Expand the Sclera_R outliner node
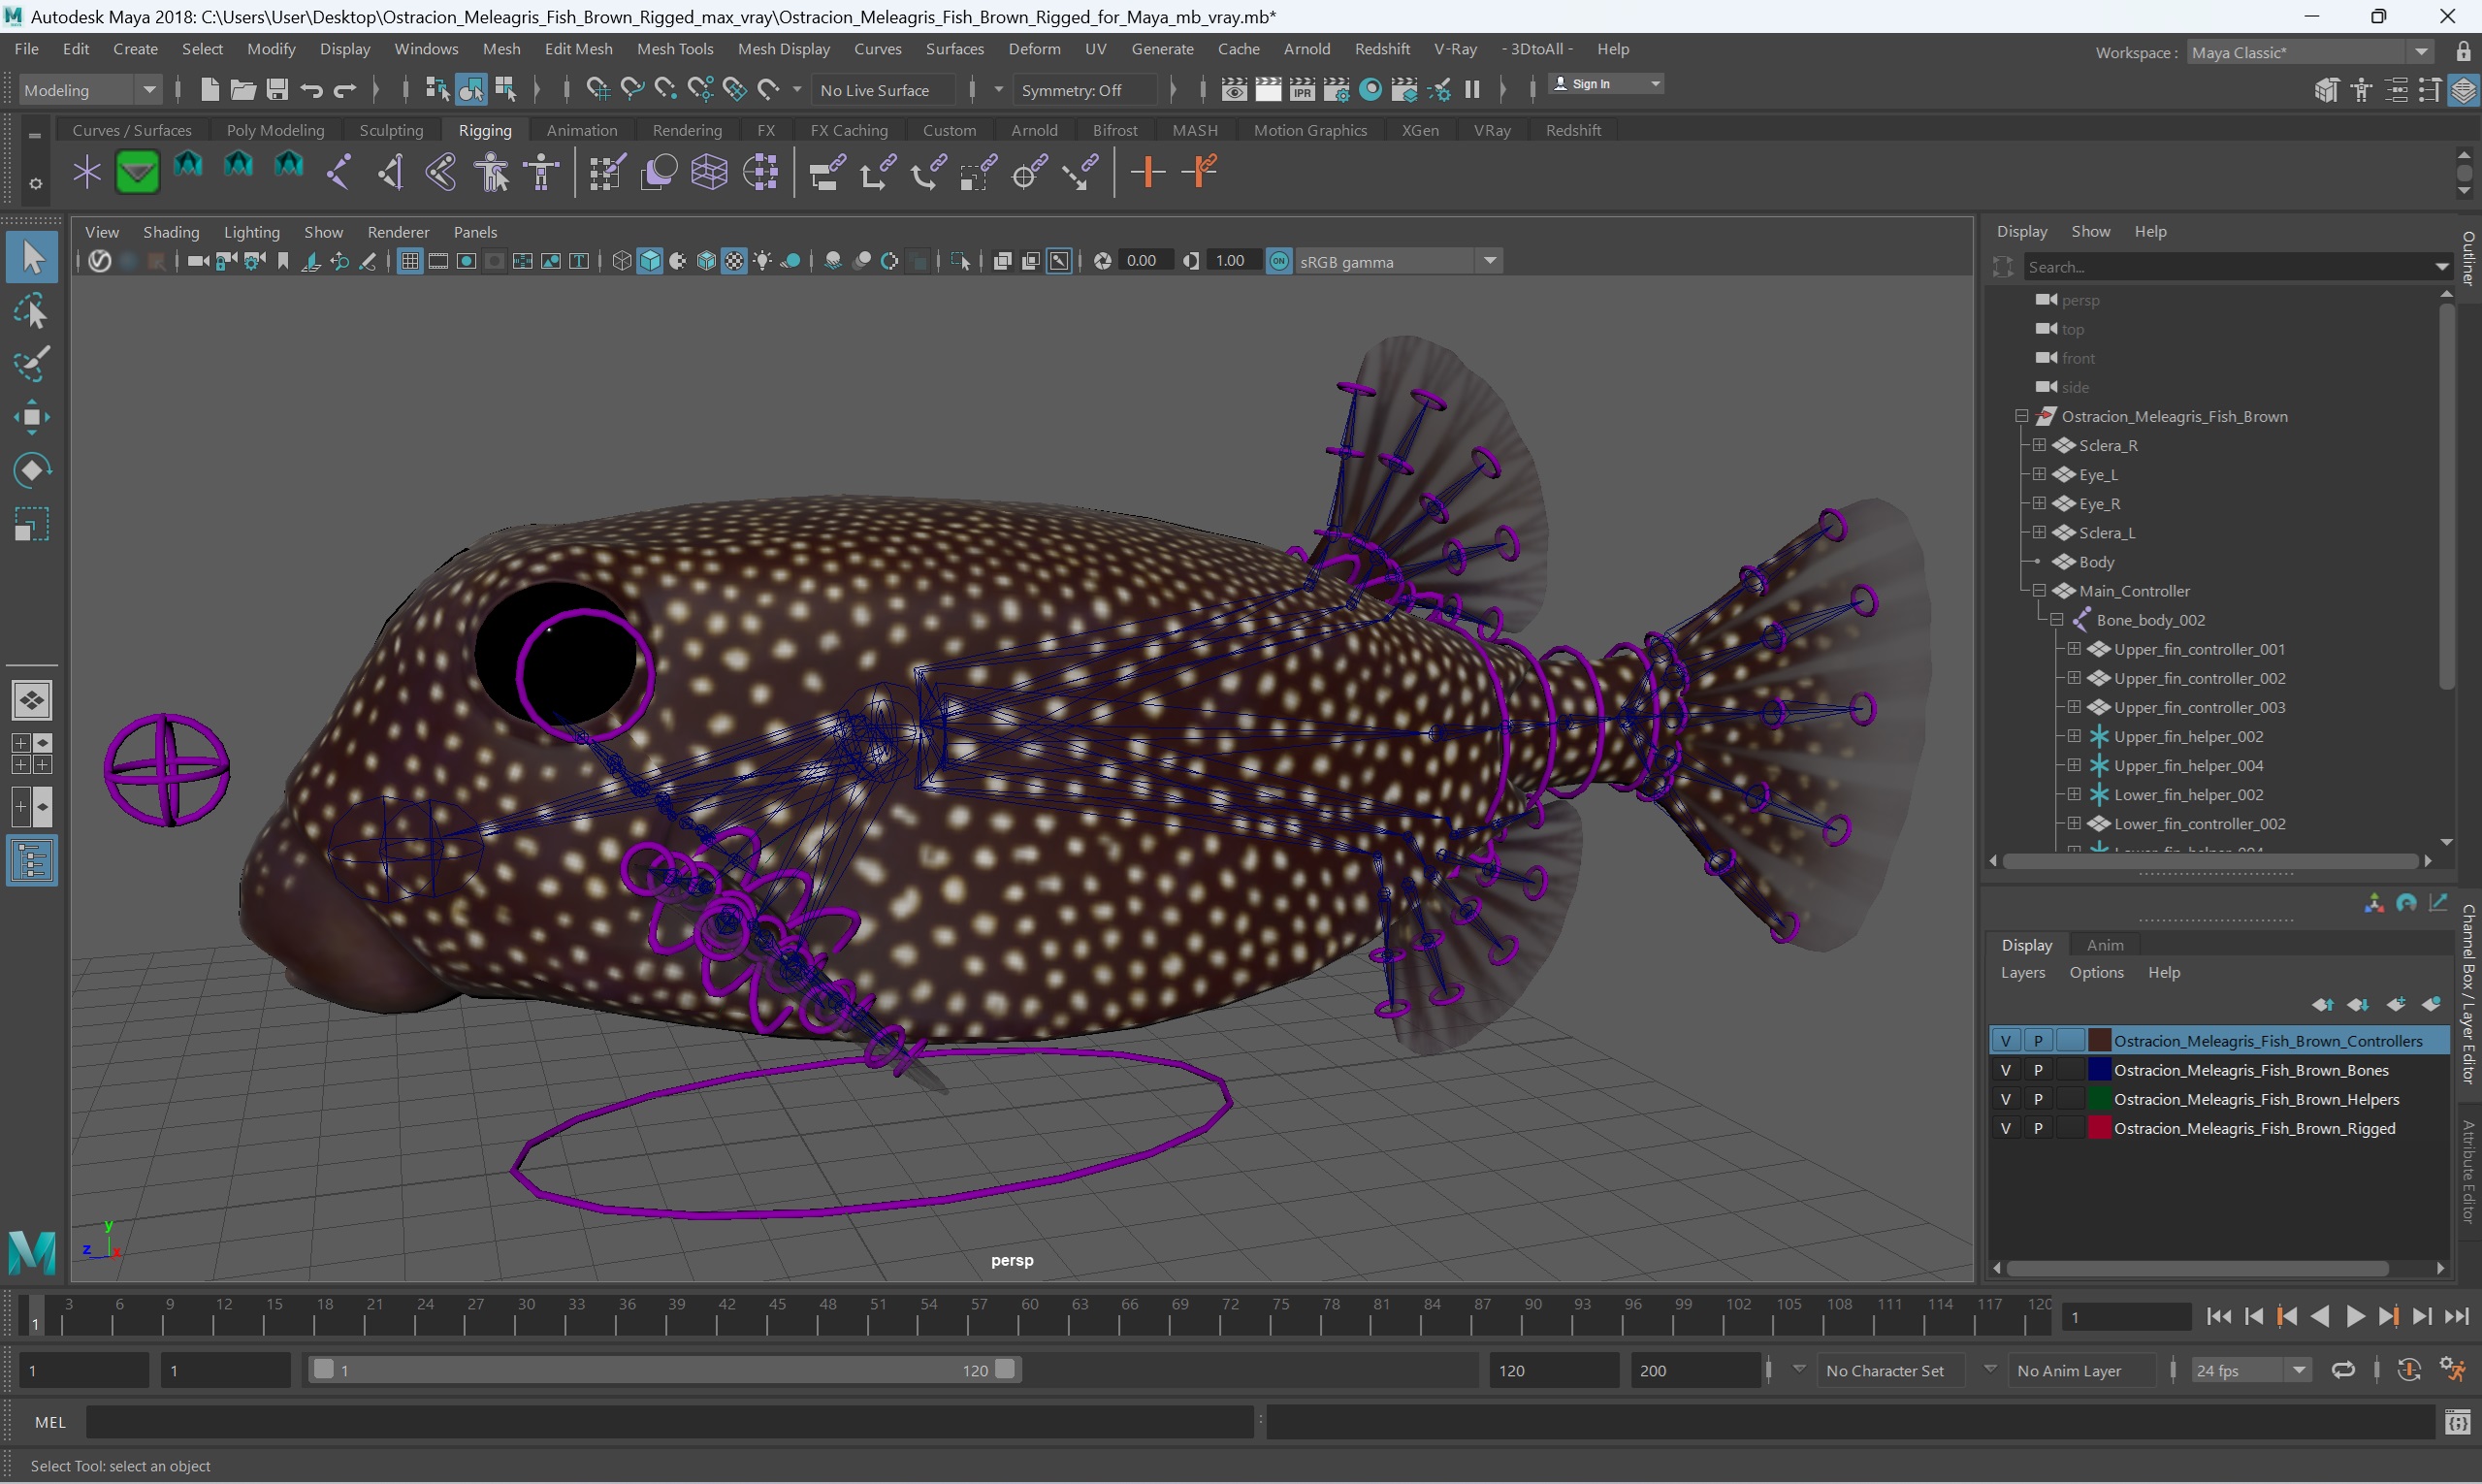 (x=2038, y=445)
